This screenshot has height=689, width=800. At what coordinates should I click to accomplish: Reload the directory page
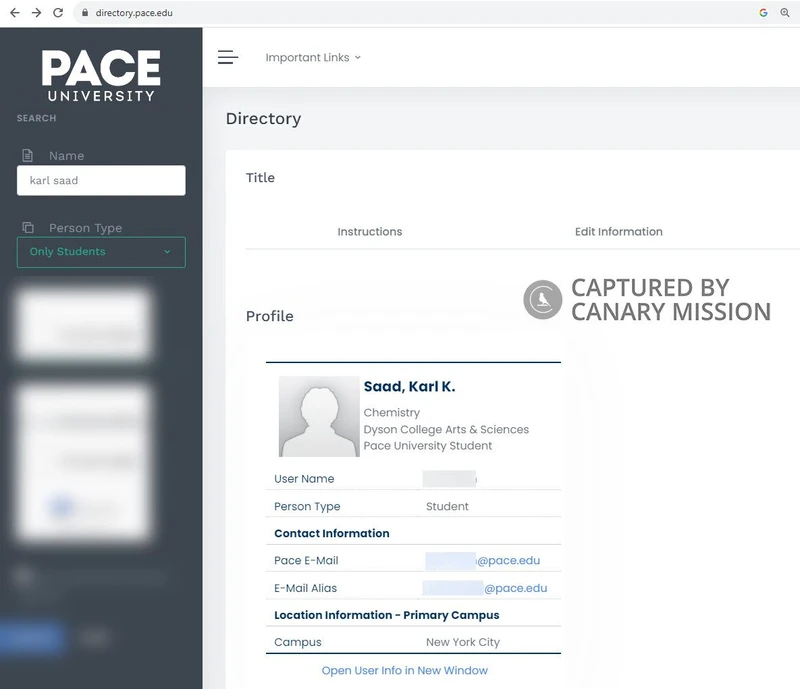[x=58, y=13]
